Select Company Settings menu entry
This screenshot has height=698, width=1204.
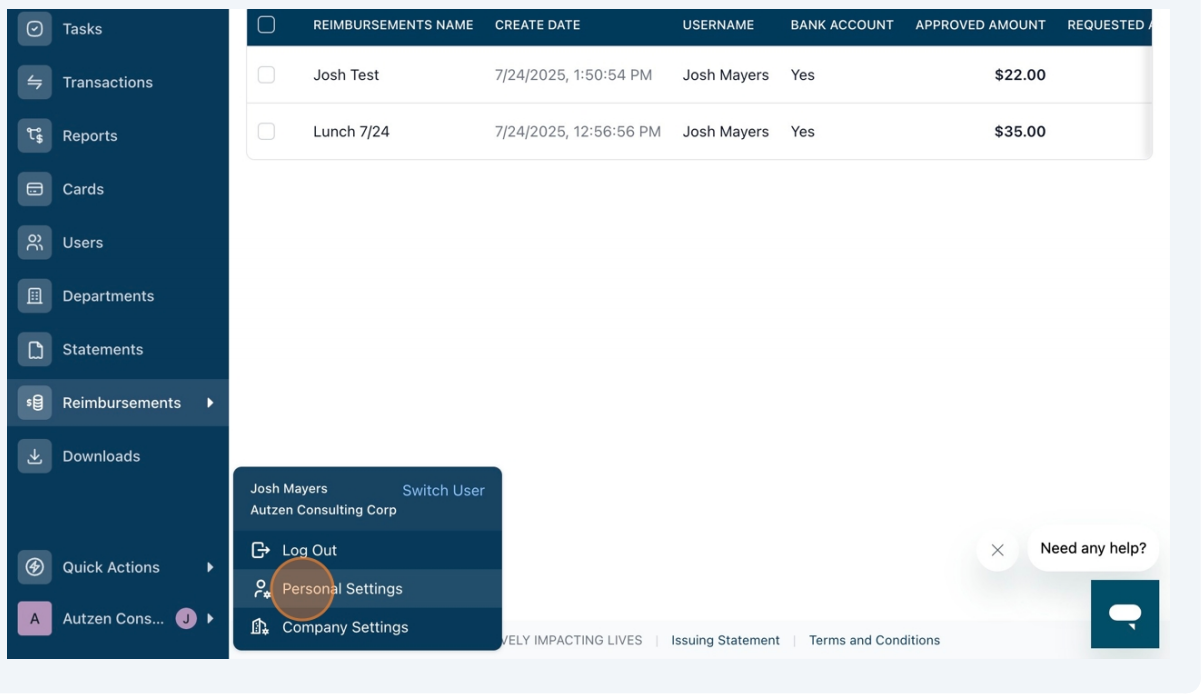click(x=367, y=627)
